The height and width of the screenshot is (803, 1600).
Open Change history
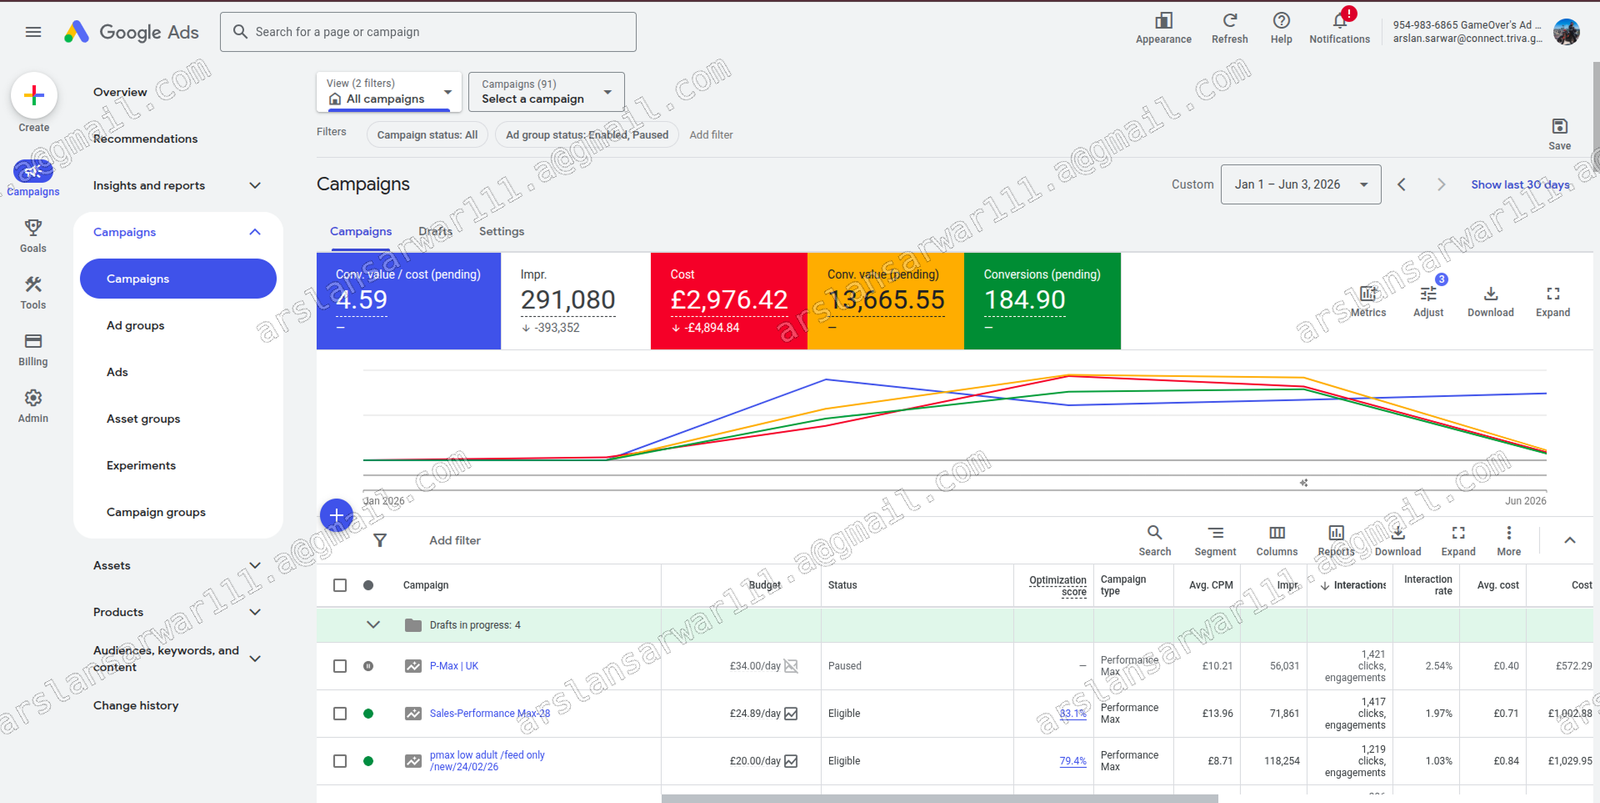[136, 705]
